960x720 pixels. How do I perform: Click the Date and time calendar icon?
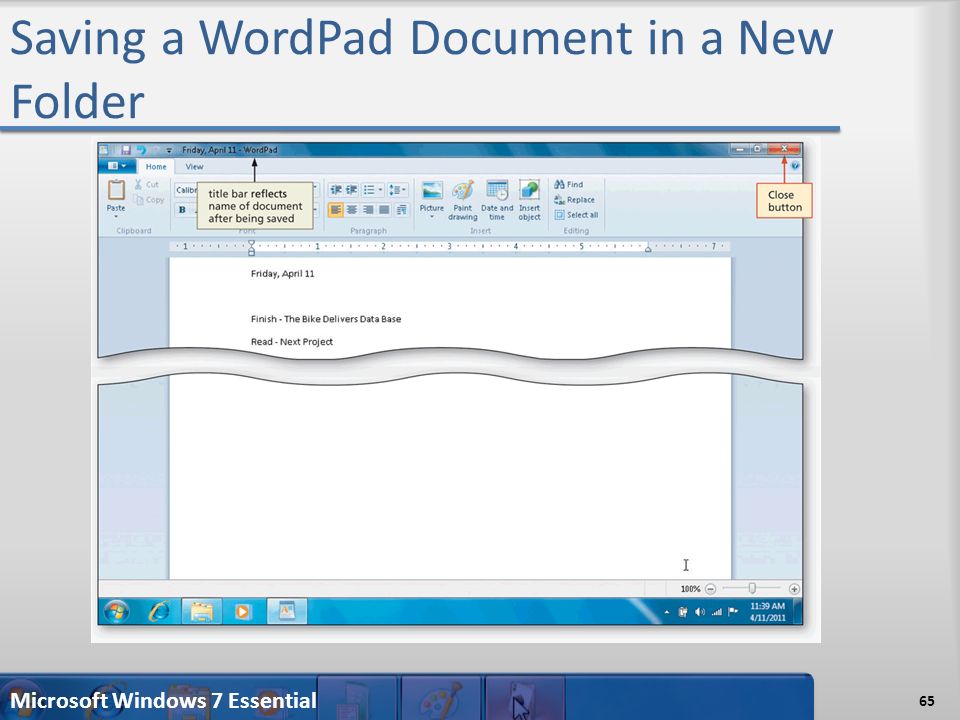coord(497,190)
